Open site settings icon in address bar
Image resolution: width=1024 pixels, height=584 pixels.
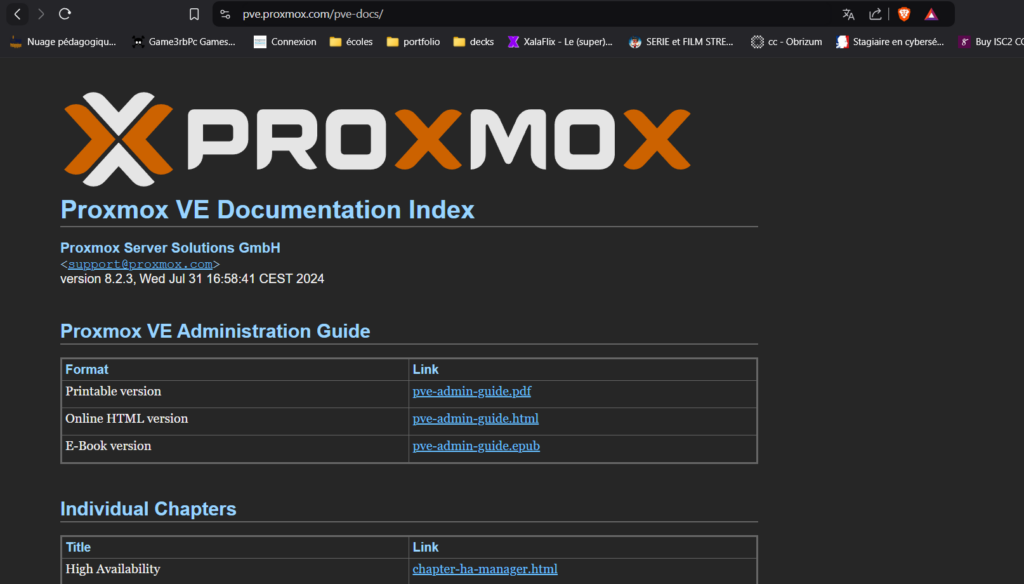click(225, 14)
